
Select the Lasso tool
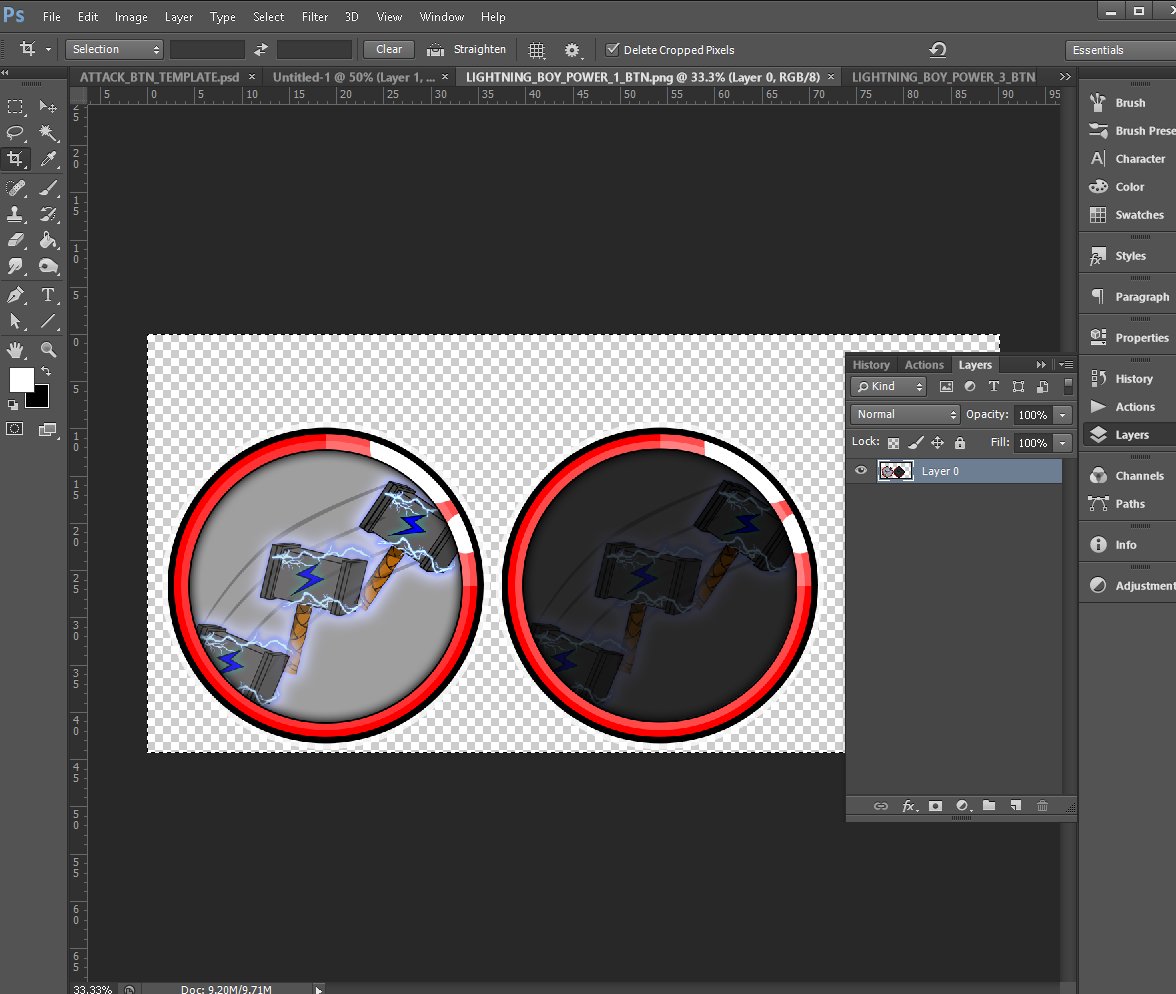tap(15, 133)
